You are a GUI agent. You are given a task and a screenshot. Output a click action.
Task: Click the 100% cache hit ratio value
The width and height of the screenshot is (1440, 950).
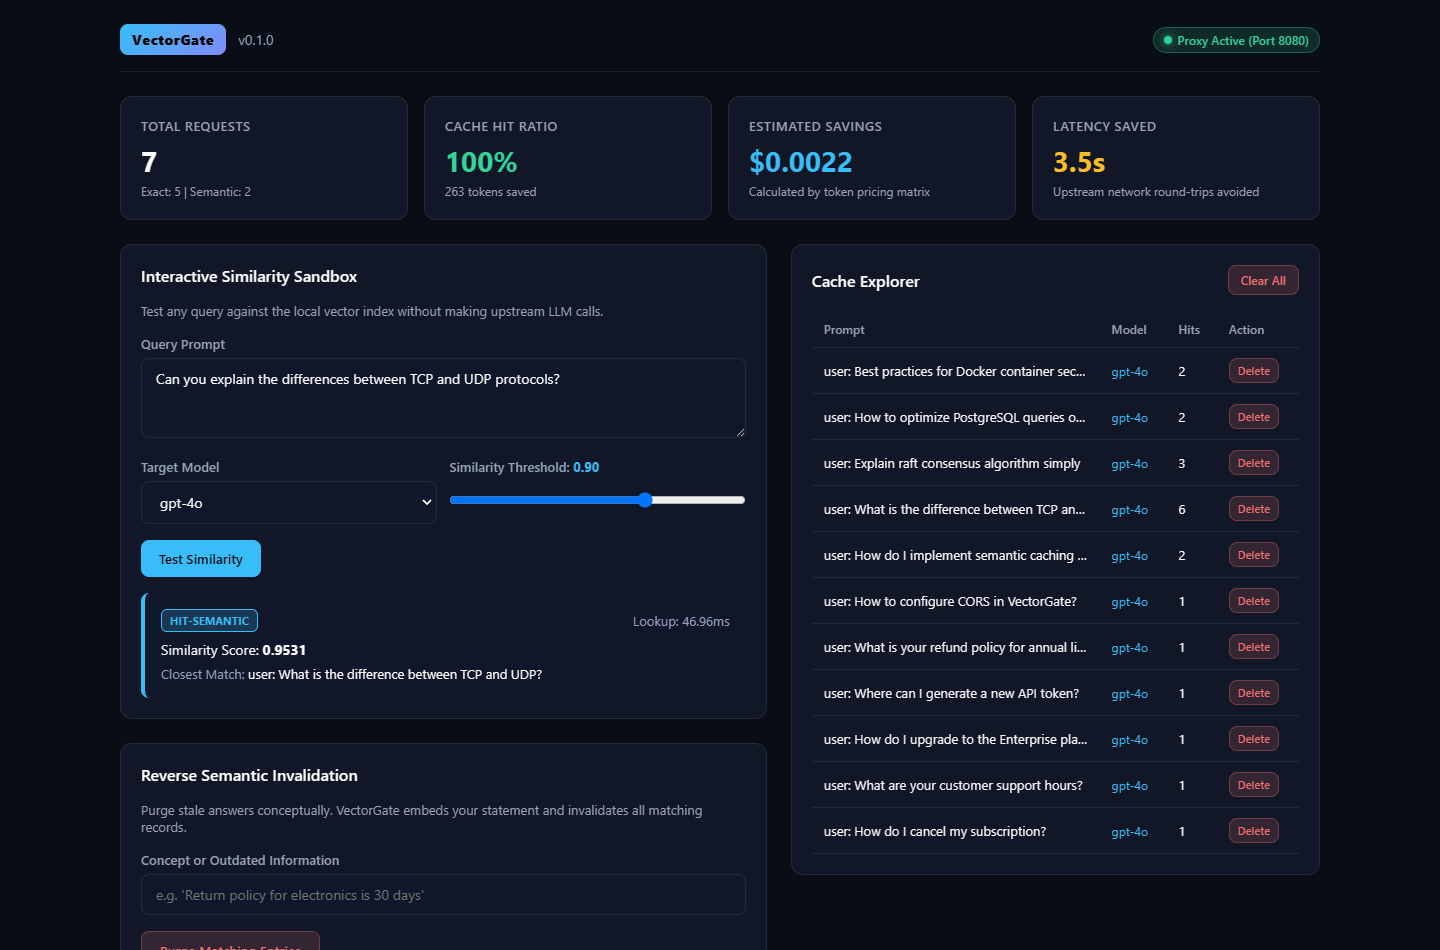[481, 162]
